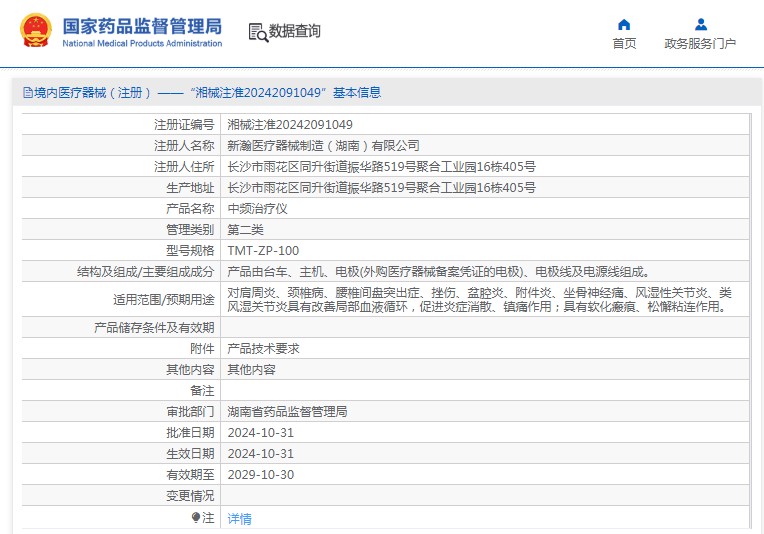Click the 政务服务门户 person icon
The height and width of the screenshot is (534, 764).
(700, 24)
